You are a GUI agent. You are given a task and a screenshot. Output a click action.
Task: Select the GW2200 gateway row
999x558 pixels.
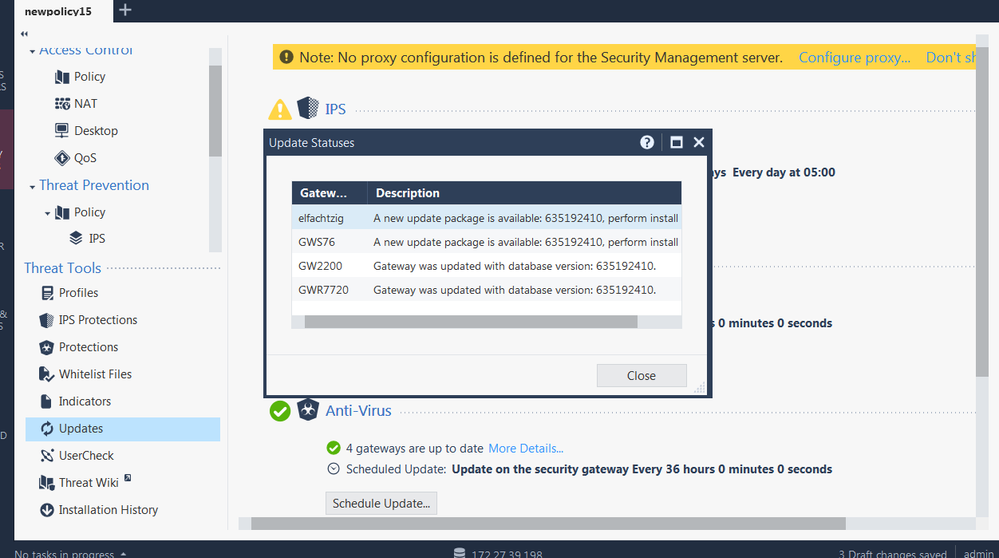(x=487, y=266)
